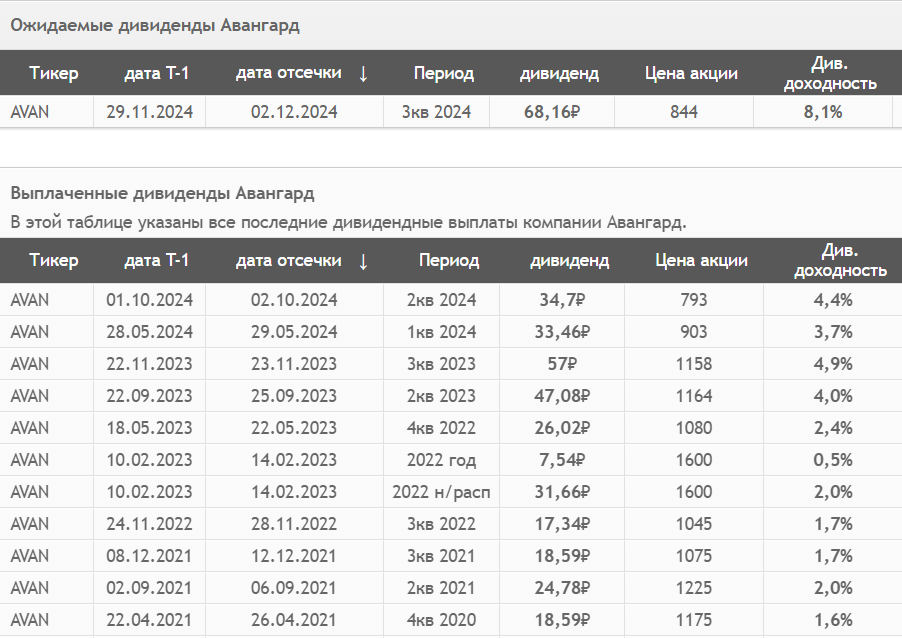
Task: Click T-1 date 22.11.2023
Action: pos(150,364)
